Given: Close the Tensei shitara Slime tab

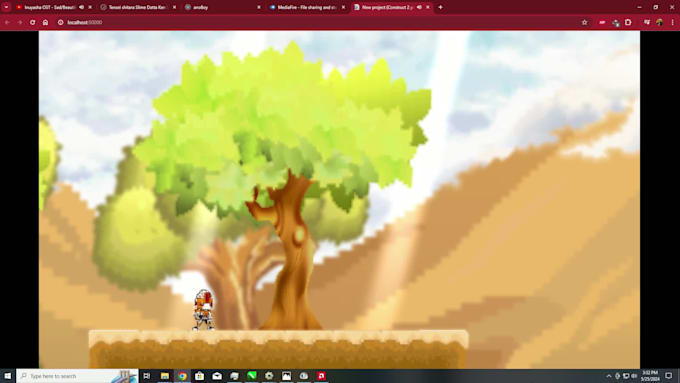Looking at the screenshot, I should [174, 7].
